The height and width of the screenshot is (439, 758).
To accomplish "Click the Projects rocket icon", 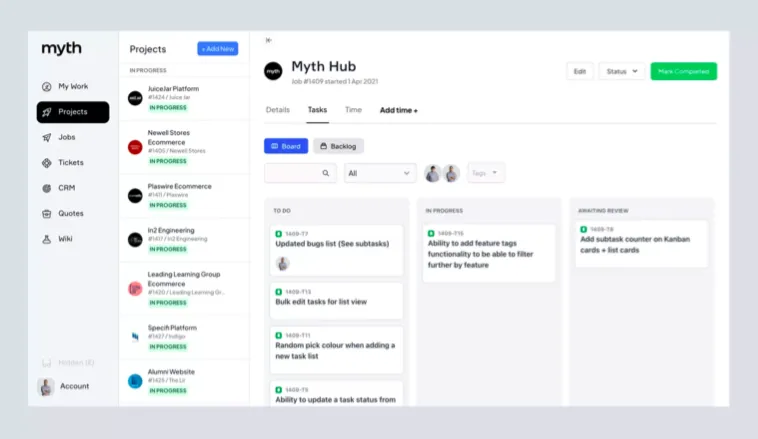I will [46, 112].
